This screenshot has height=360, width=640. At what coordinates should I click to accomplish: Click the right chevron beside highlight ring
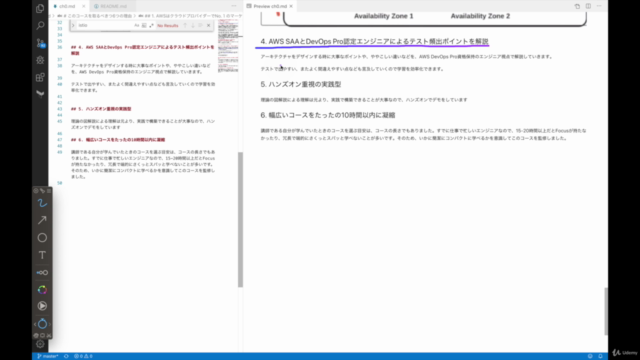(50, 324)
